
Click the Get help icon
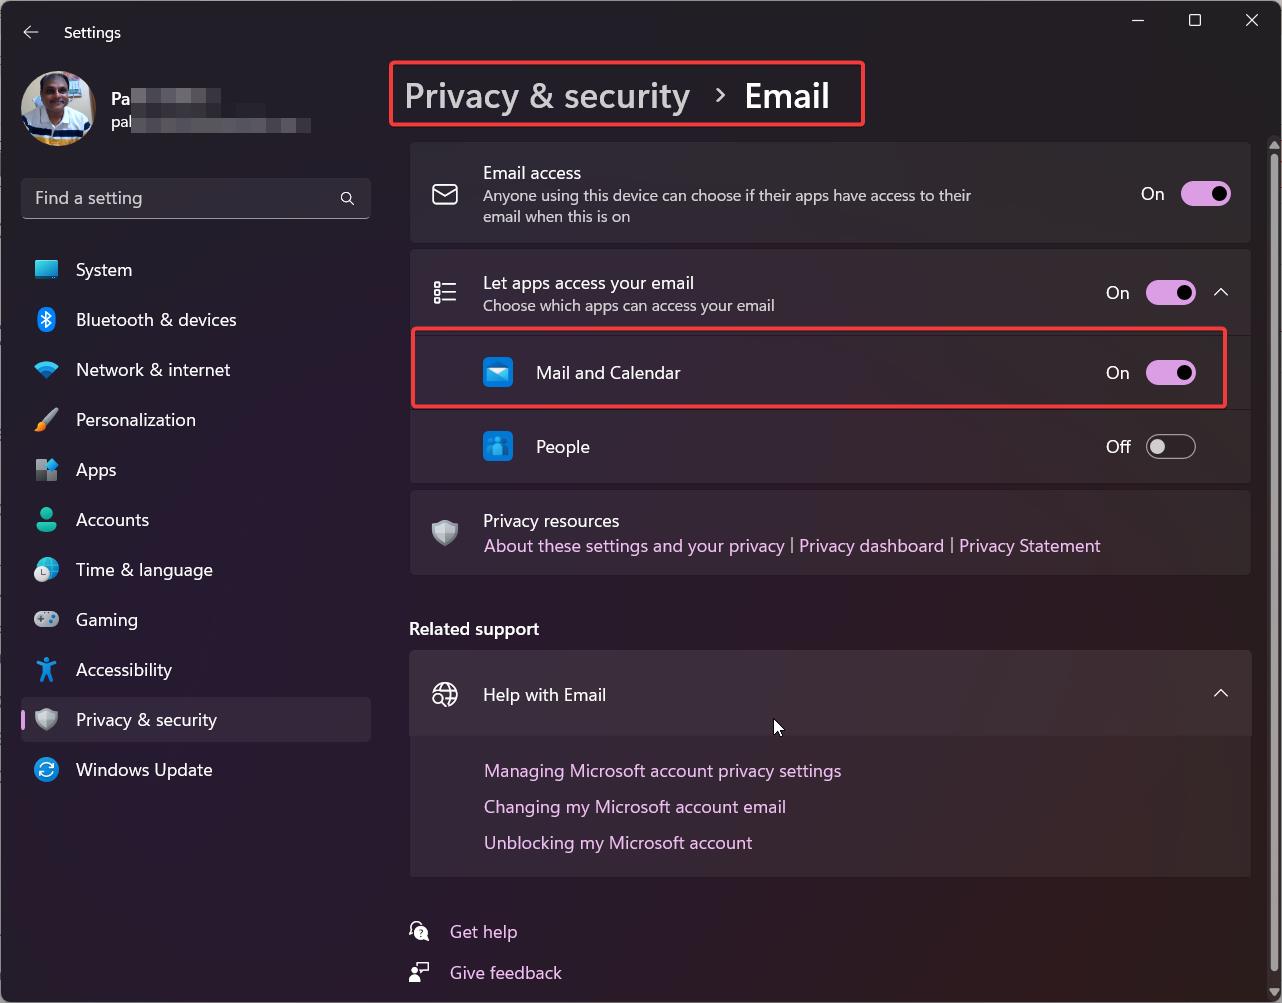(419, 932)
